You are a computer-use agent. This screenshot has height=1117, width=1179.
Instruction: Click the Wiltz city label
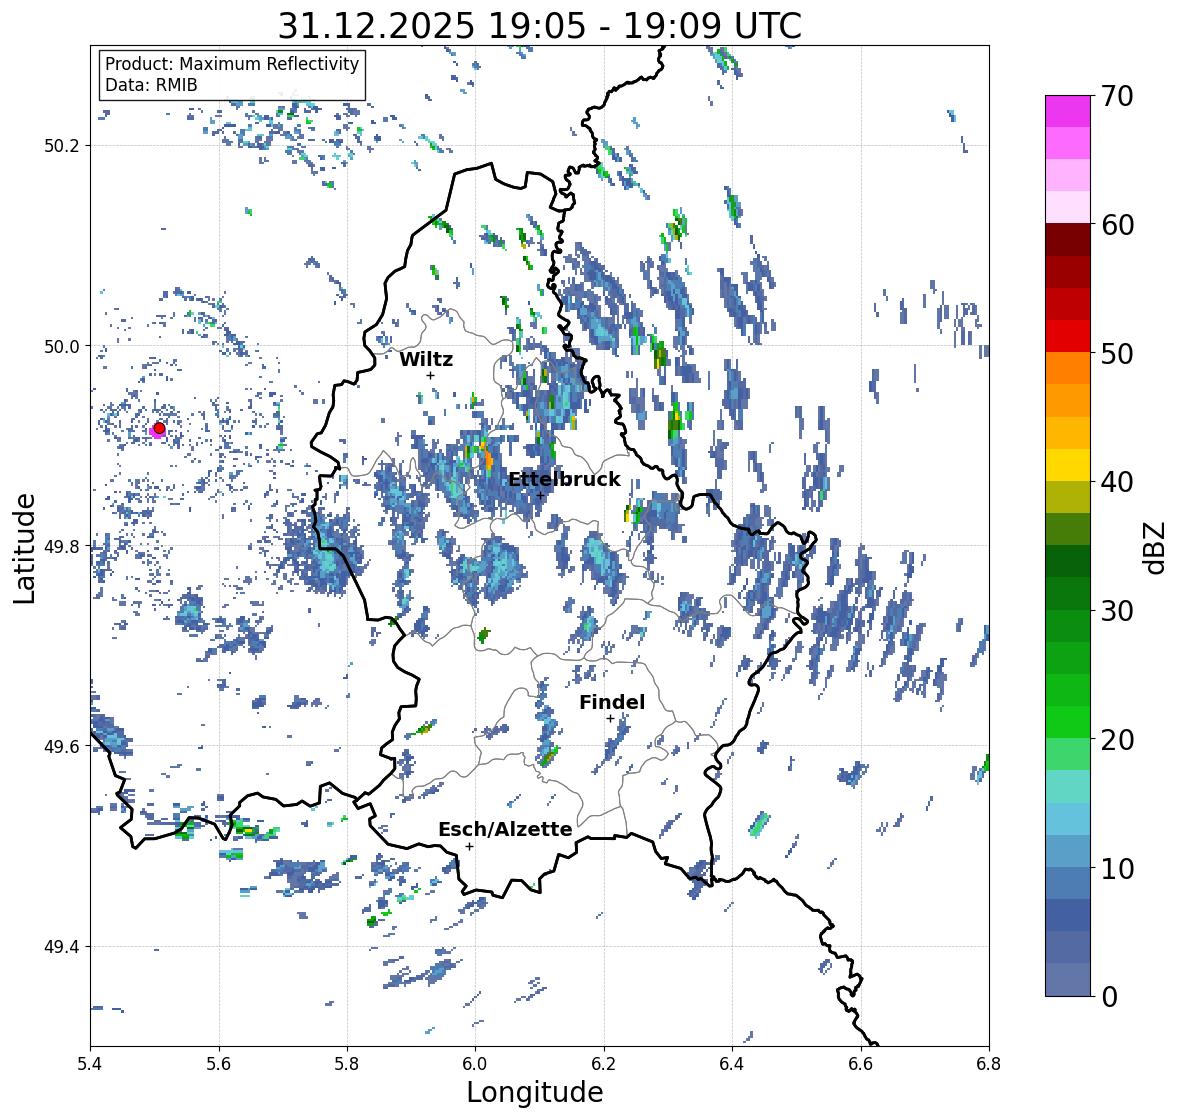(x=426, y=359)
